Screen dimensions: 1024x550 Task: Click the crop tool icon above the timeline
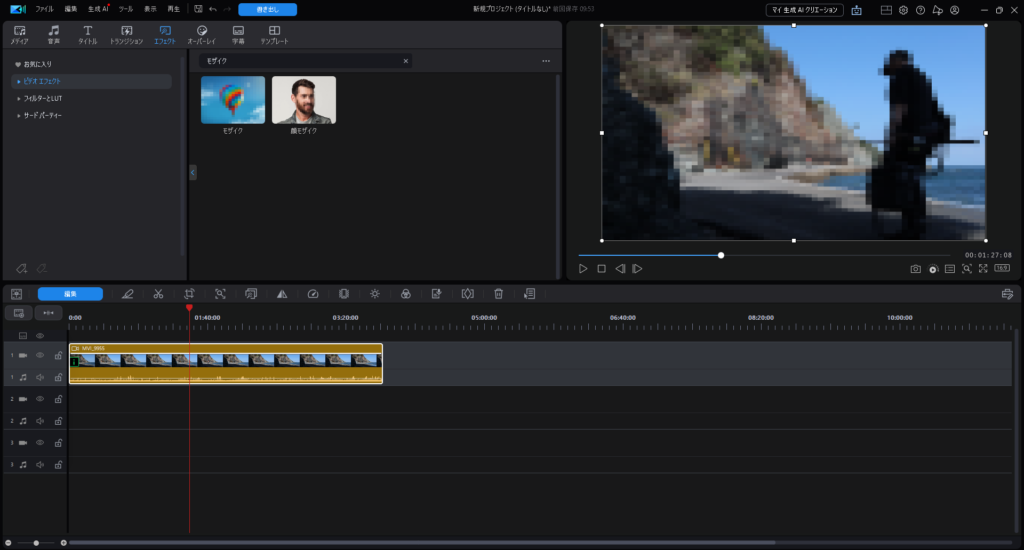click(189, 294)
